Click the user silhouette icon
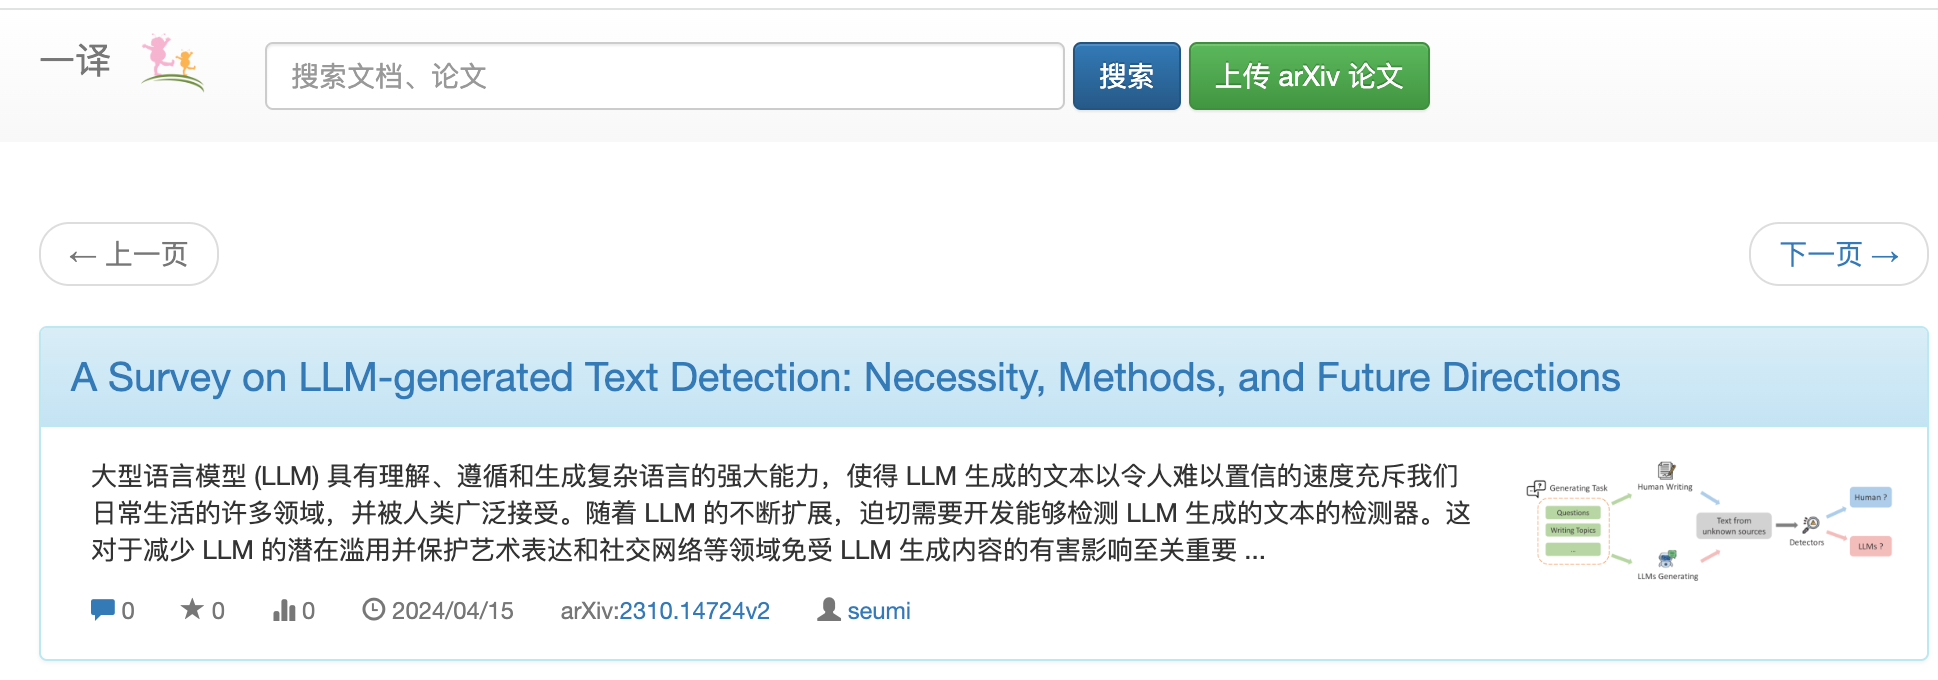Image resolution: width=1938 pixels, height=680 pixels. 828,609
